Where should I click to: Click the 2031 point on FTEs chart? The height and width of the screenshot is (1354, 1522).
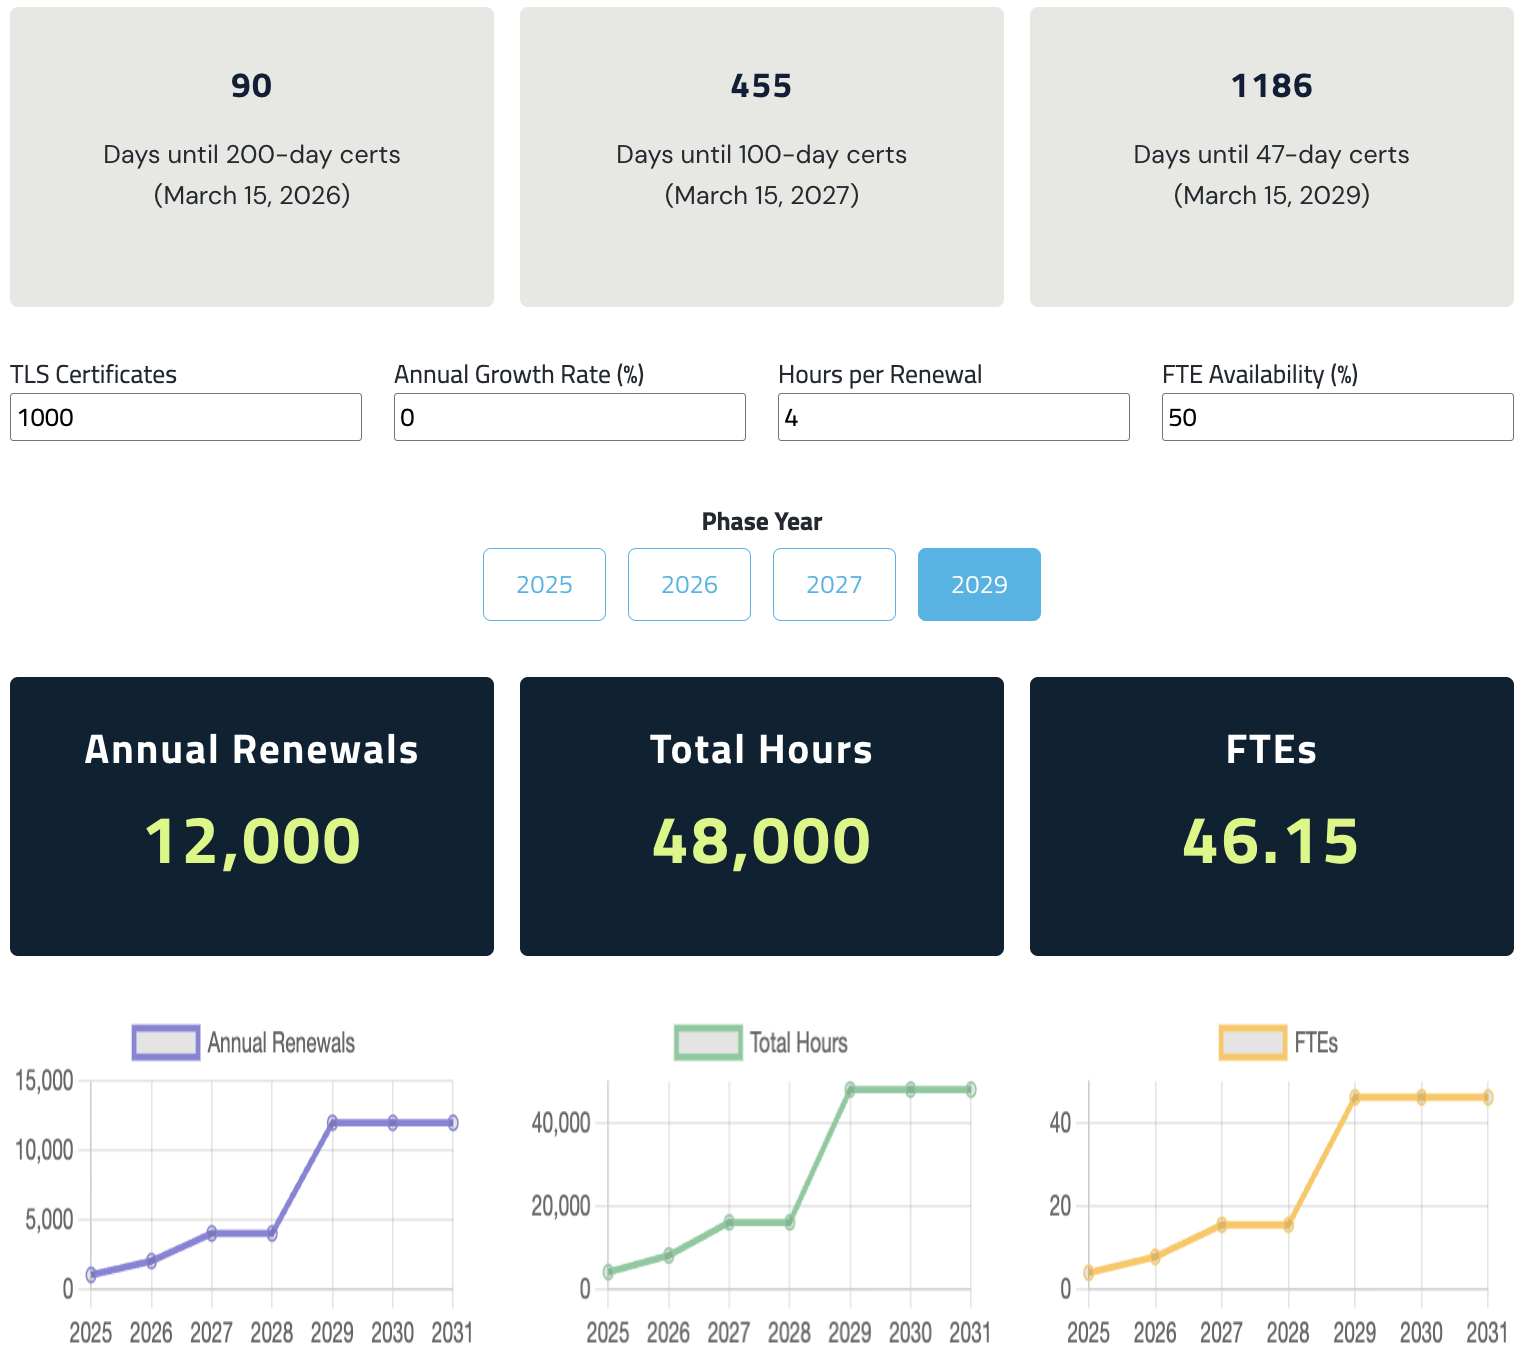click(x=1487, y=1097)
